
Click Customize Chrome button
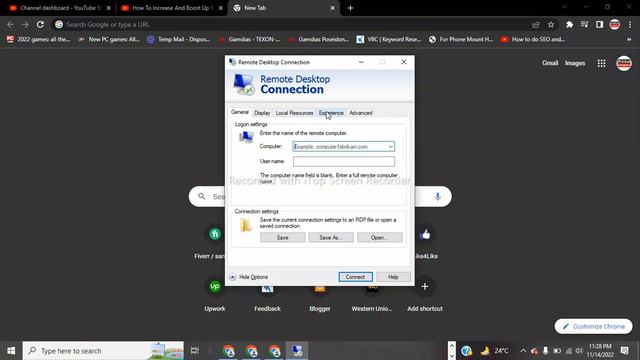(593, 326)
